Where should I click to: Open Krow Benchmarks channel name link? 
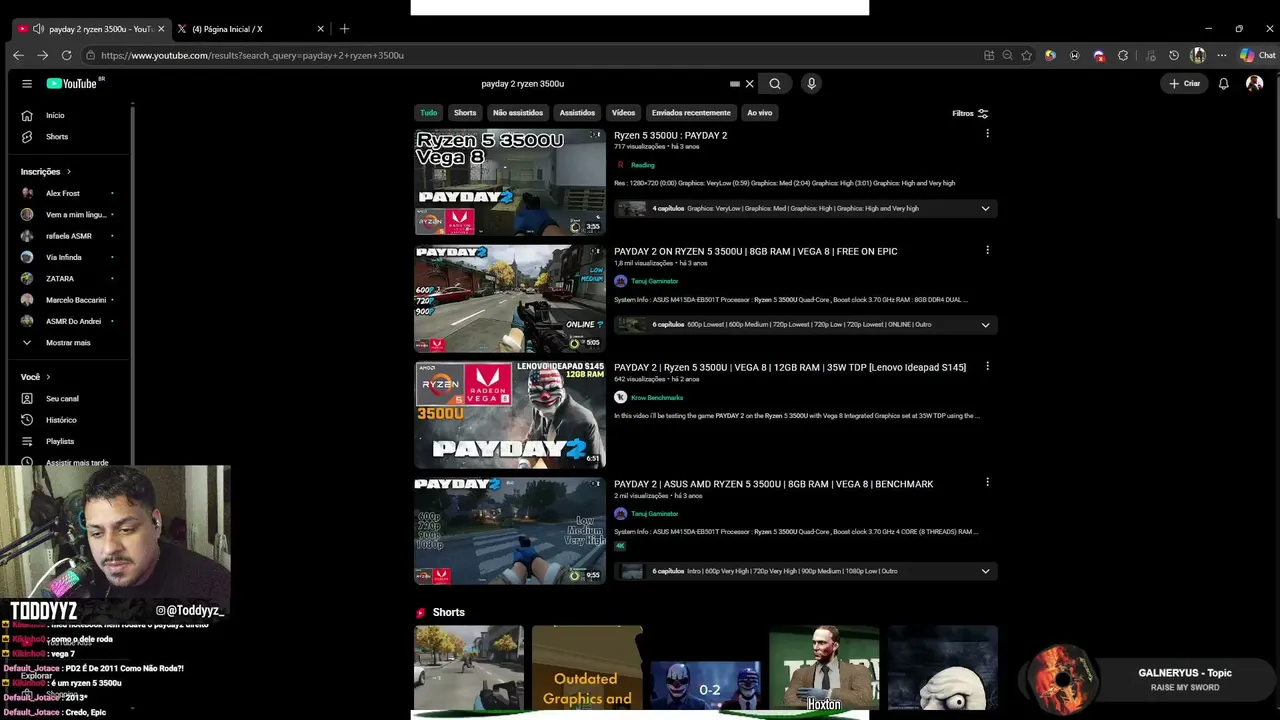pos(657,398)
